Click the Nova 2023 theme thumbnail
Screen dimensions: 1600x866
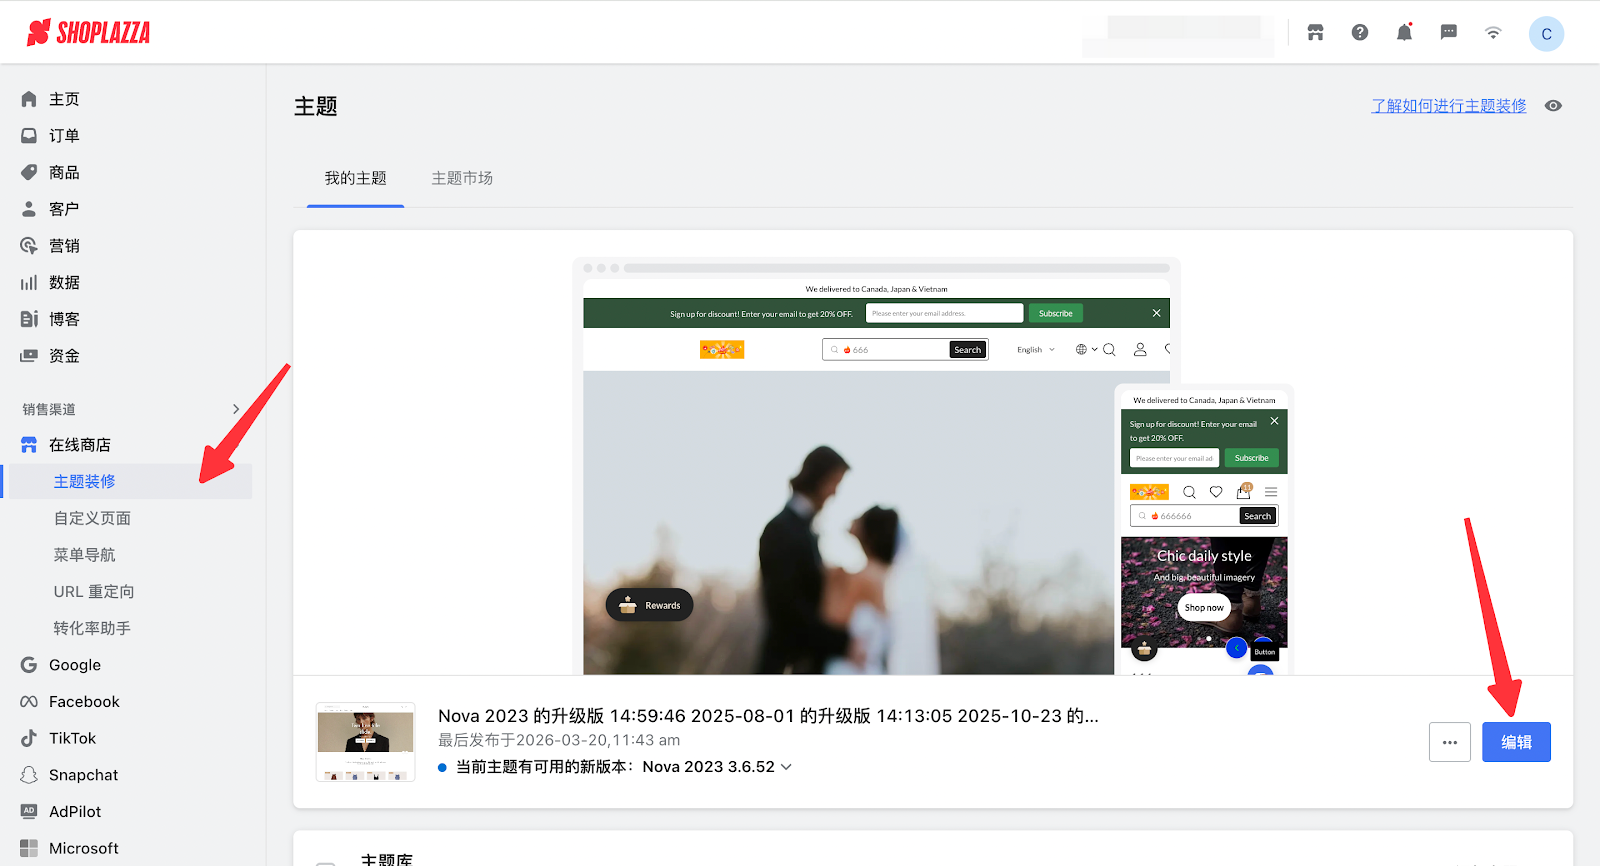365,742
